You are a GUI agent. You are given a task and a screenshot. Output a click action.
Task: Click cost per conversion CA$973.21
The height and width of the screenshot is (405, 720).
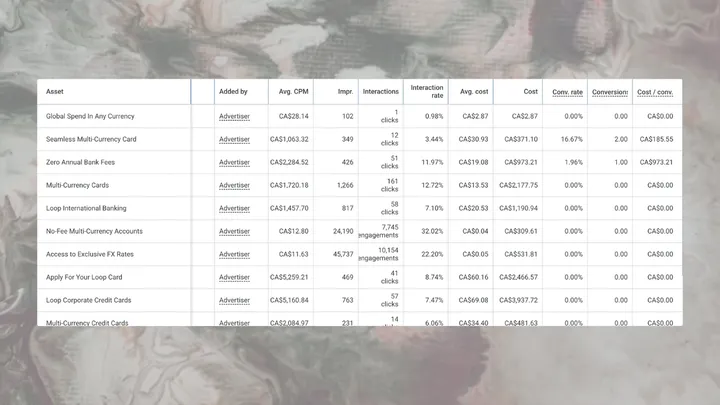pyautogui.click(x=656, y=162)
